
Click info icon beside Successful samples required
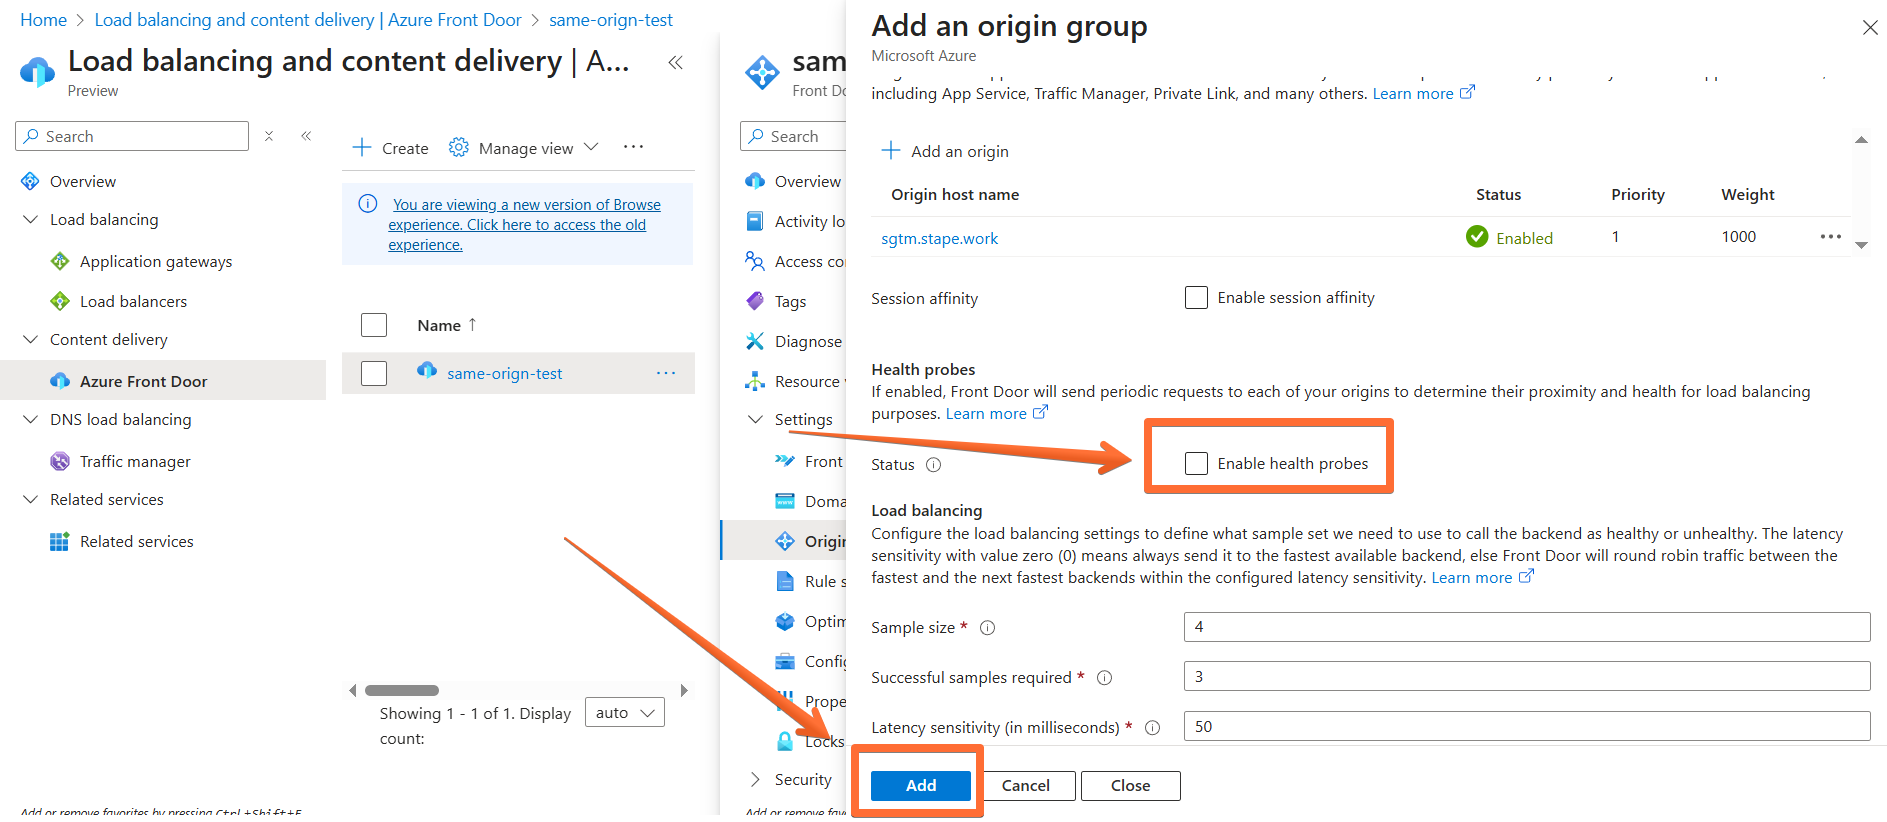[1105, 678]
